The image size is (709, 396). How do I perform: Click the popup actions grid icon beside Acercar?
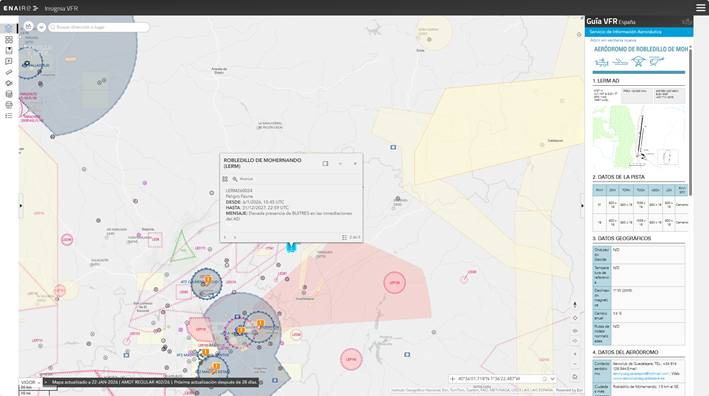[x=225, y=179]
